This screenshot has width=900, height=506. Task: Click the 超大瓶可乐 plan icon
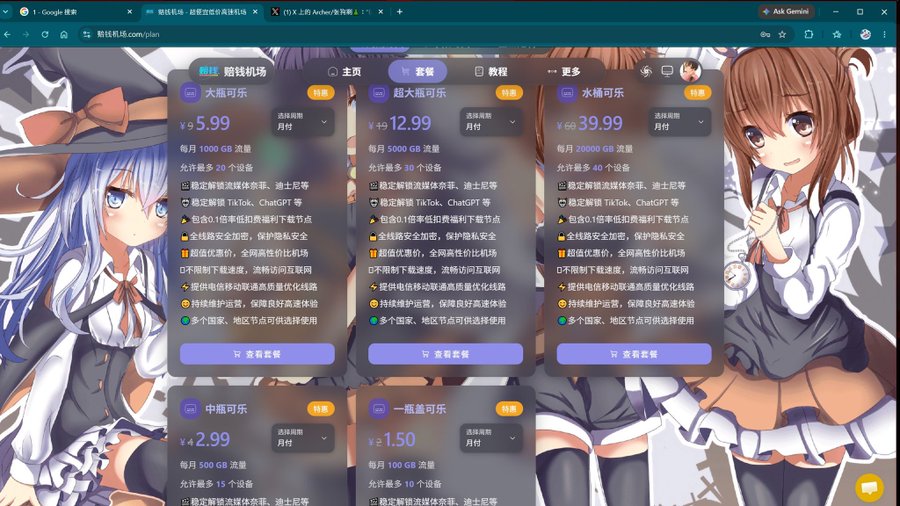tap(378, 93)
